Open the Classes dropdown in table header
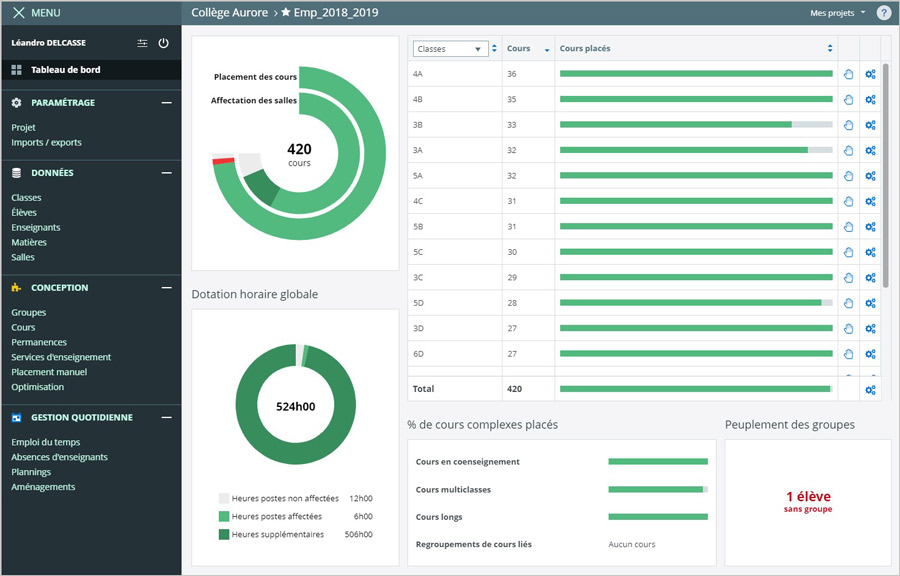The width and height of the screenshot is (900, 576). pos(449,49)
